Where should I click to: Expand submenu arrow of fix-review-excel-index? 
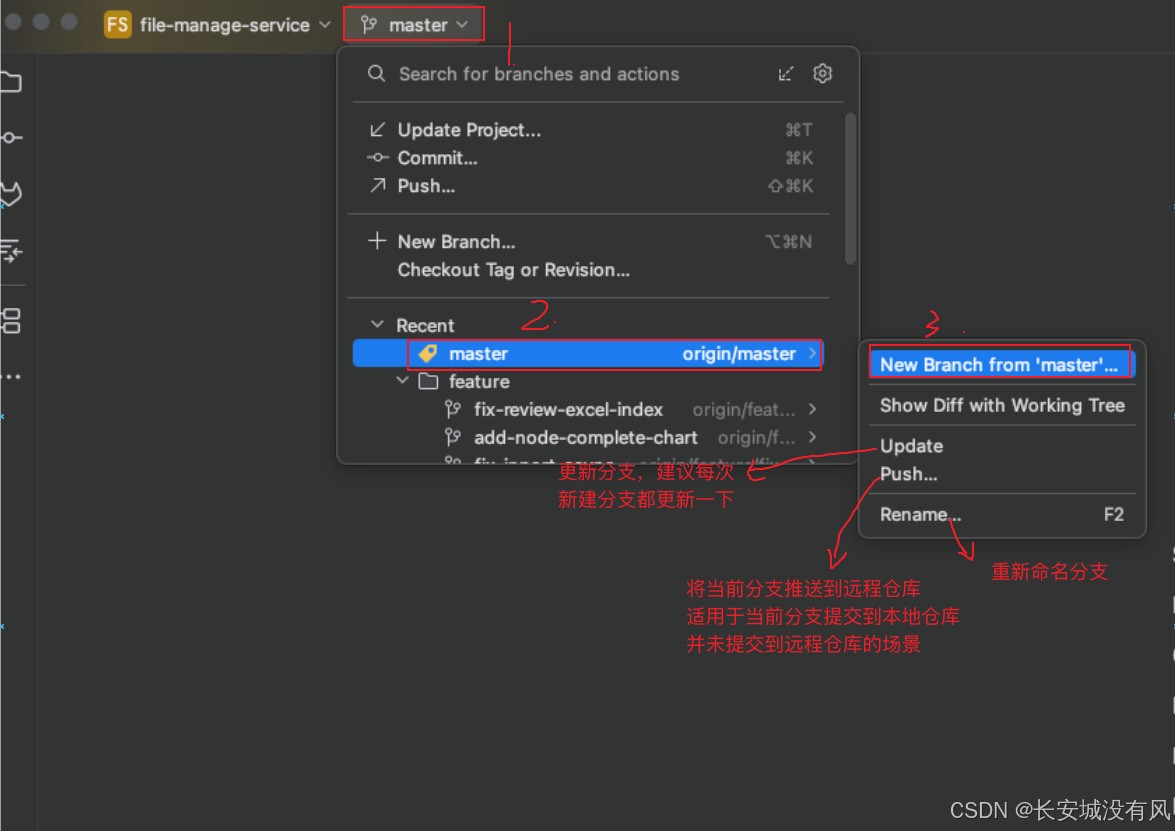click(812, 409)
